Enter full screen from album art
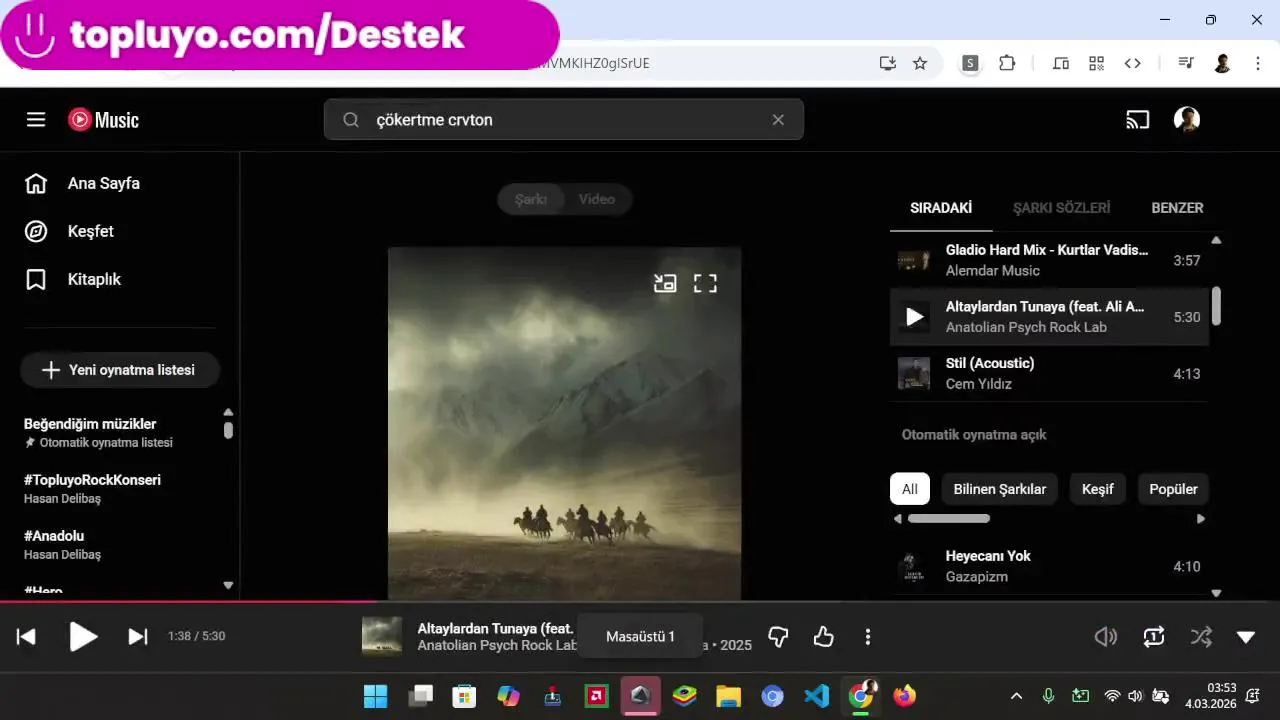This screenshot has width=1280, height=720. 706,283
